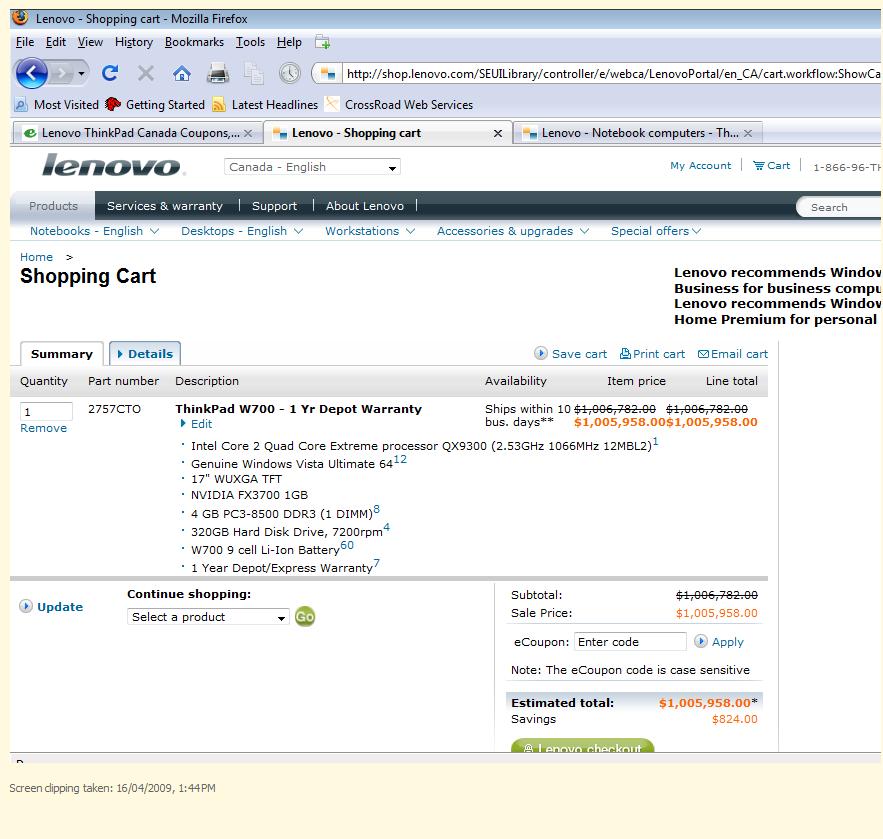The width and height of the screenshot is (883, 839).
Task: Switch to Lenovo Notebook computers tab
Action: point(637,133)
